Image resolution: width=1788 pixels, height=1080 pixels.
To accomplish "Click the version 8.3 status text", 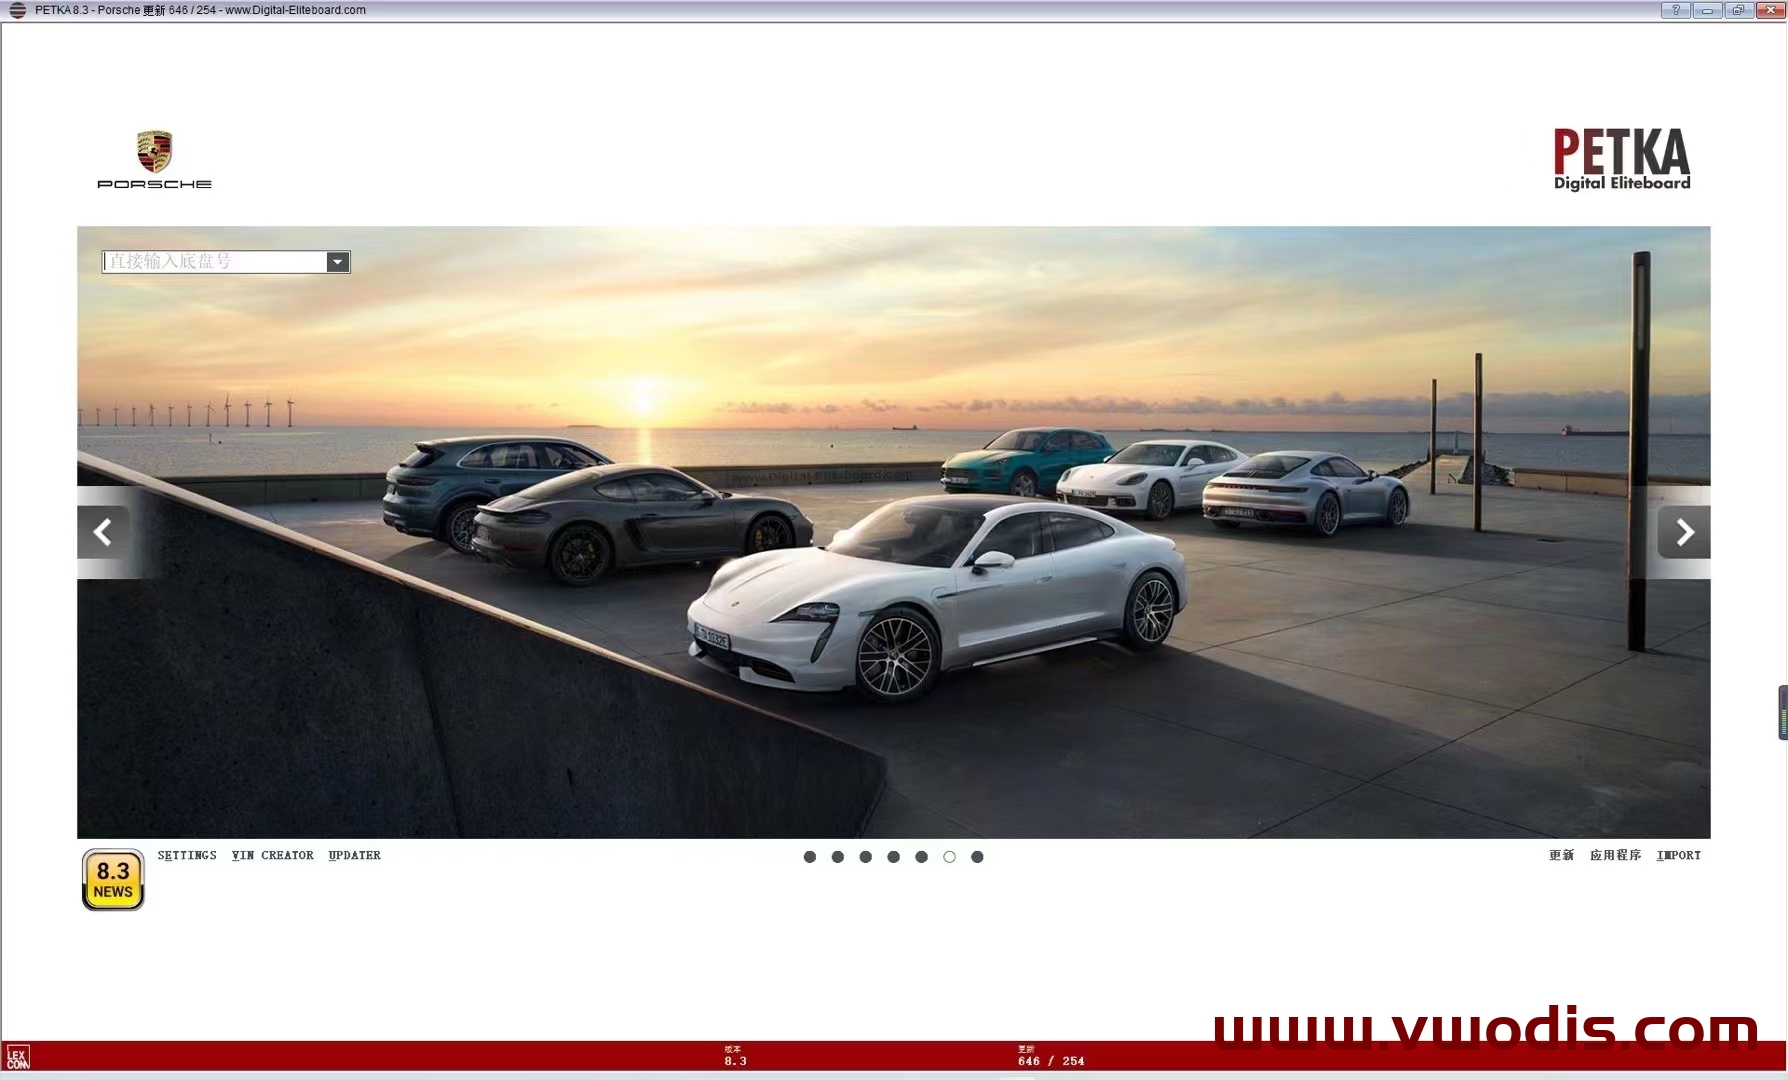I will [x=735, y=1061].
